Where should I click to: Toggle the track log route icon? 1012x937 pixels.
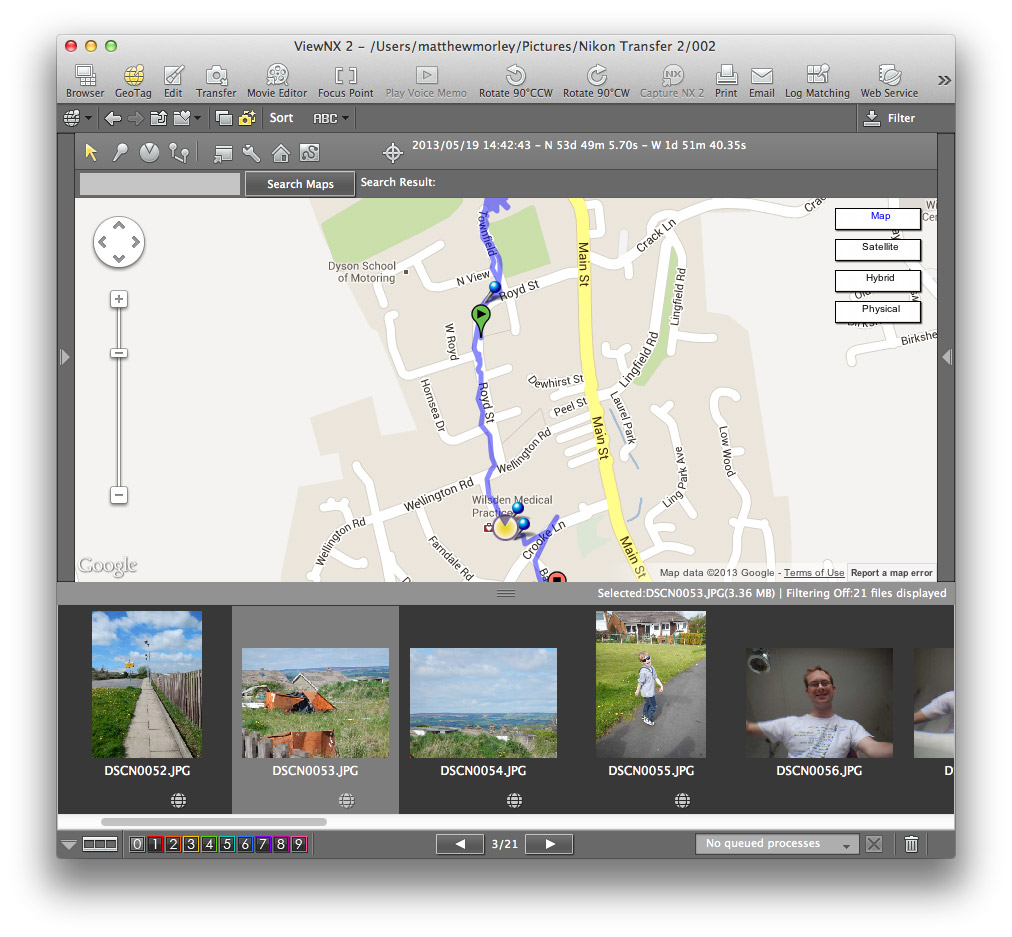pyautogui.click(x=310, y=154)
